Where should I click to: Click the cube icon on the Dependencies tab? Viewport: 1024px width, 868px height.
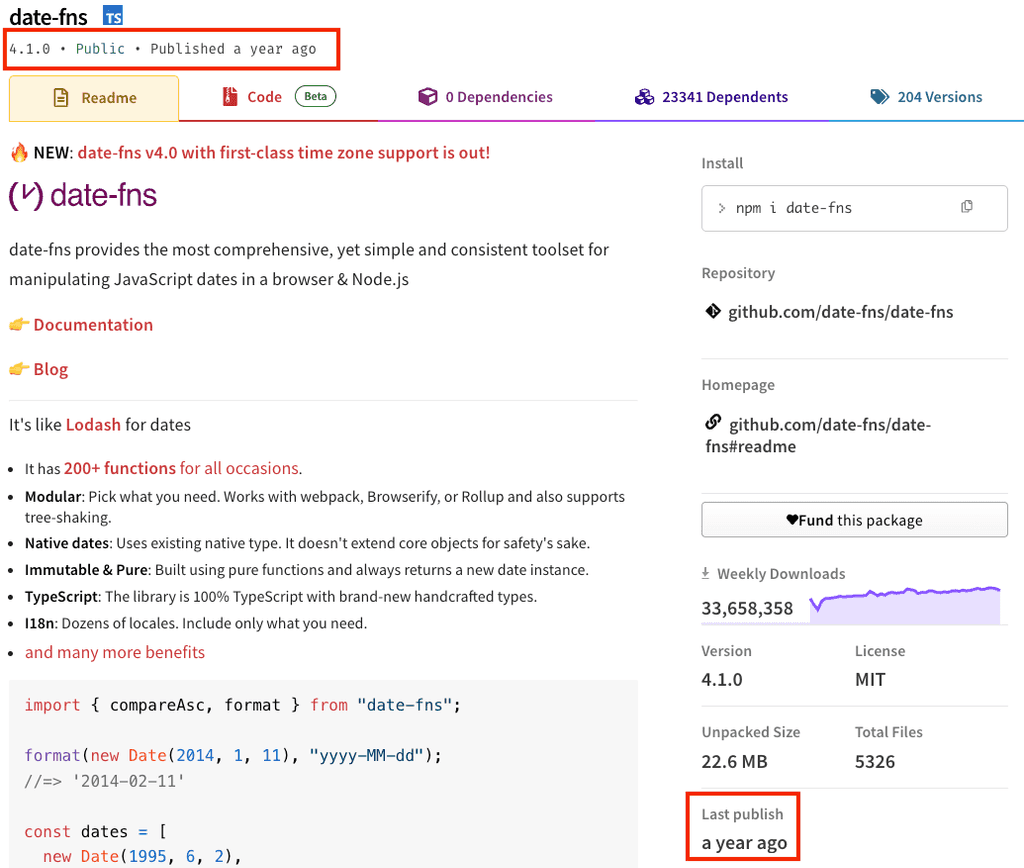(x=428, y=97)
